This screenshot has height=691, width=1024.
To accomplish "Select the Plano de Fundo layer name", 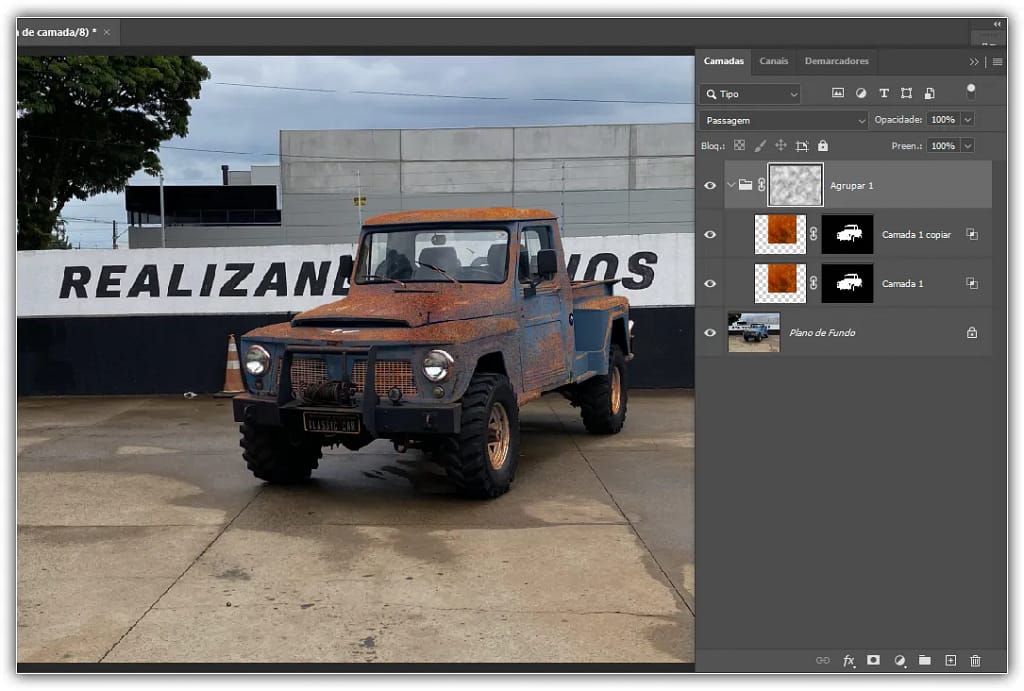I will pyautogui.click(x=822, y=332).
